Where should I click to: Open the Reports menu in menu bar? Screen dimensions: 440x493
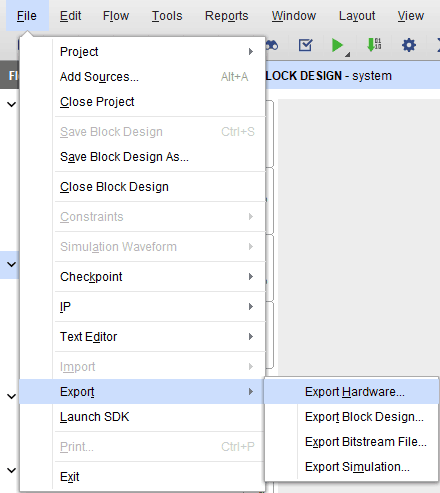click(x=227, y=16)
